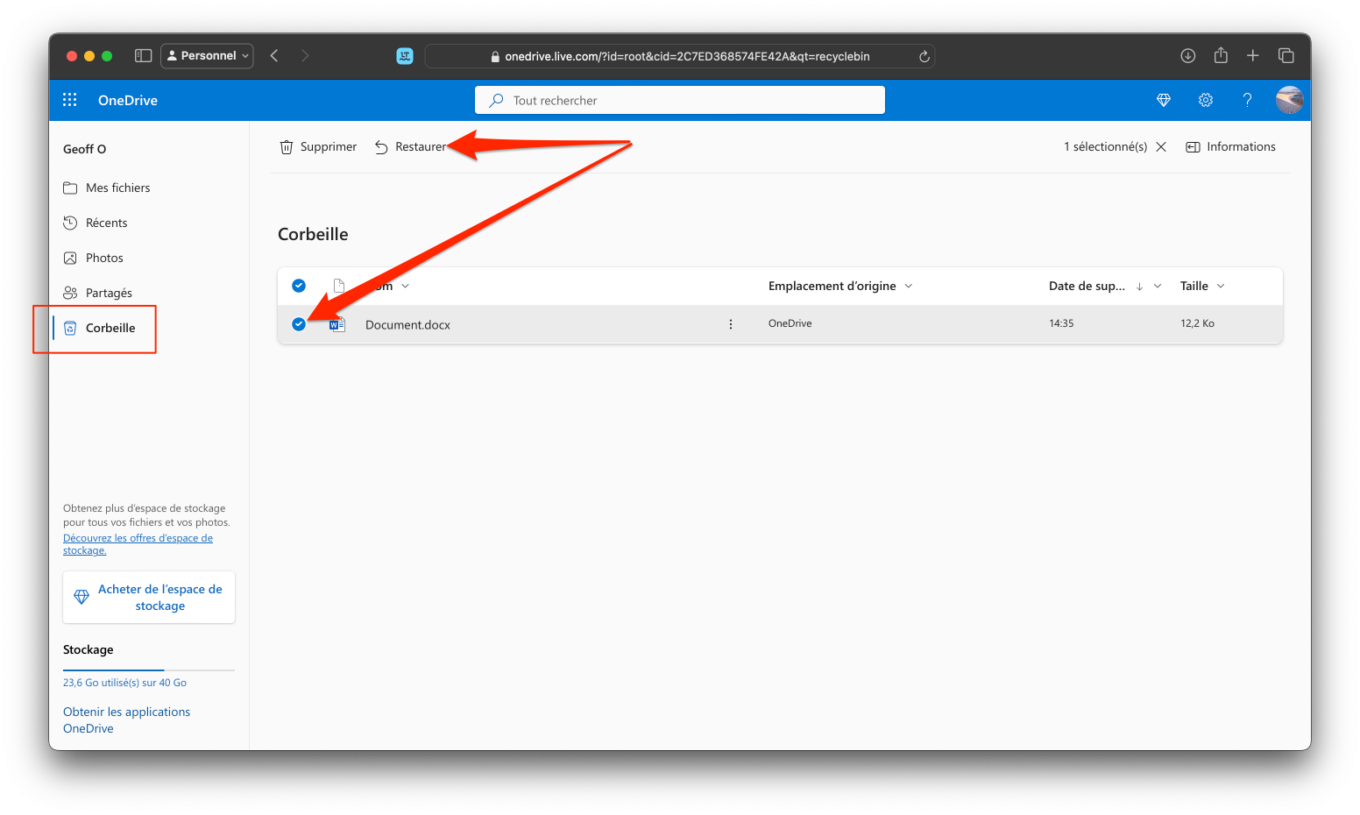The image size is (1360, 815).
Task: Open the premium diamond icon in header
Action: (1163, 100)
